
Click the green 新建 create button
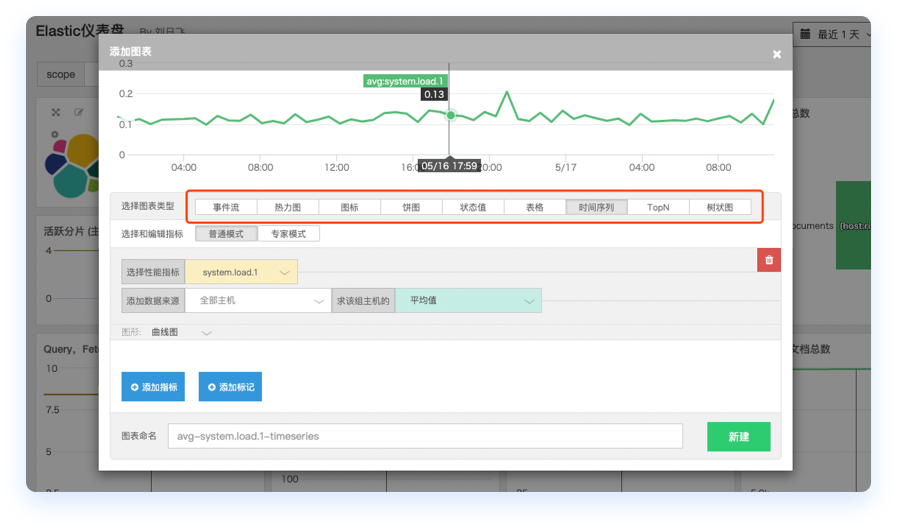pos(738,437)
